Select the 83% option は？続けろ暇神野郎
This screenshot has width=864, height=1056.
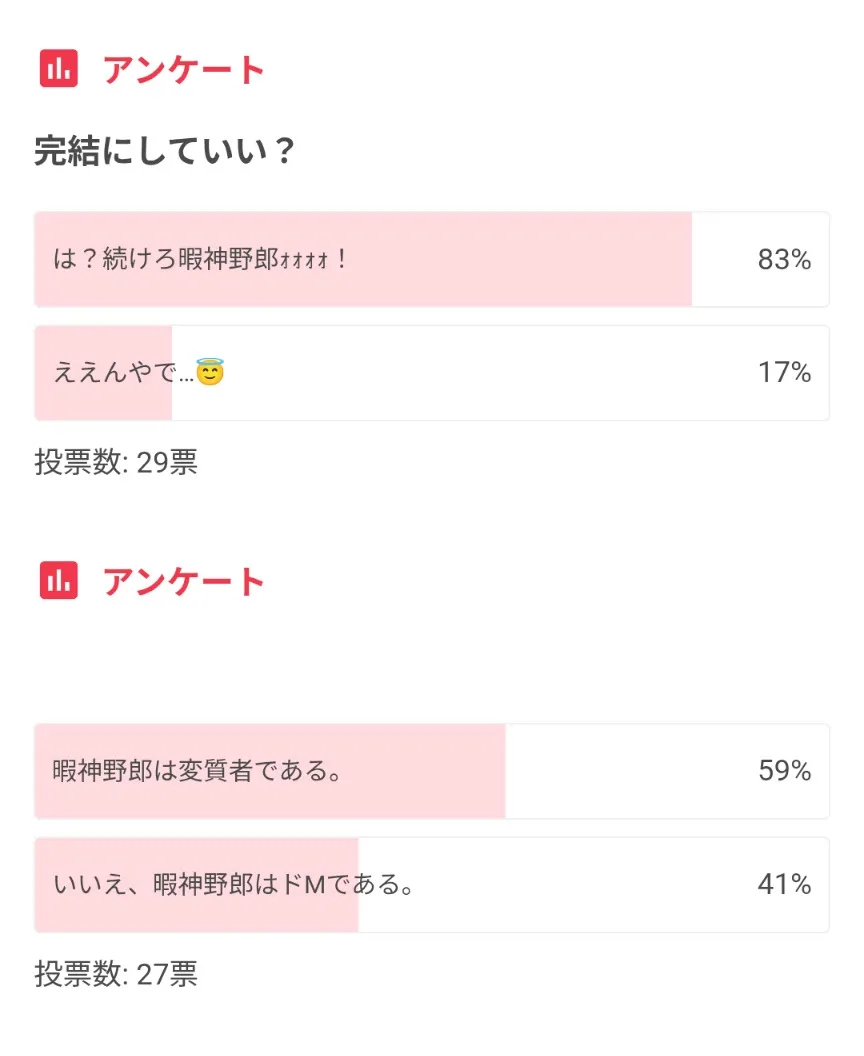[432, 259]
